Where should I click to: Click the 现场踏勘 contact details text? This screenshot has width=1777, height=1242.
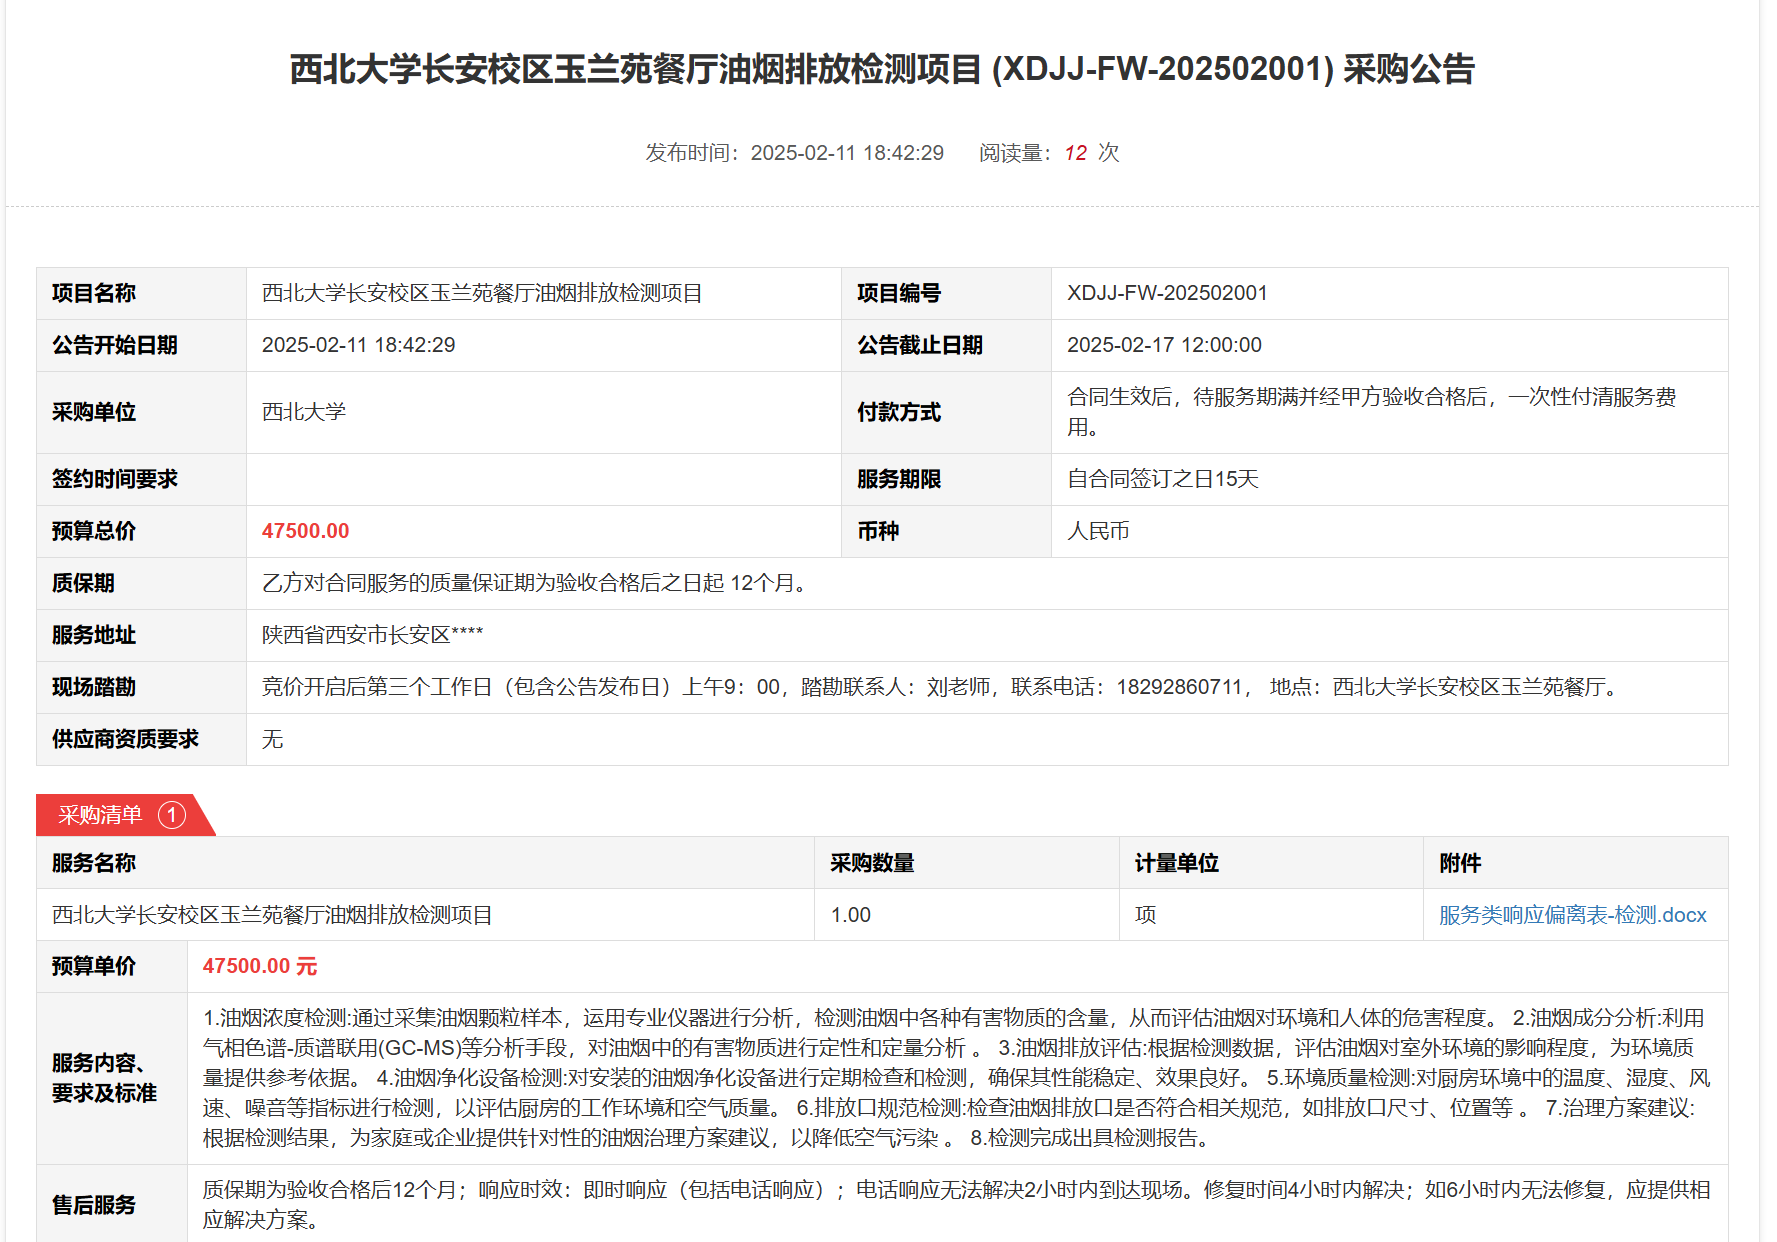940,687
